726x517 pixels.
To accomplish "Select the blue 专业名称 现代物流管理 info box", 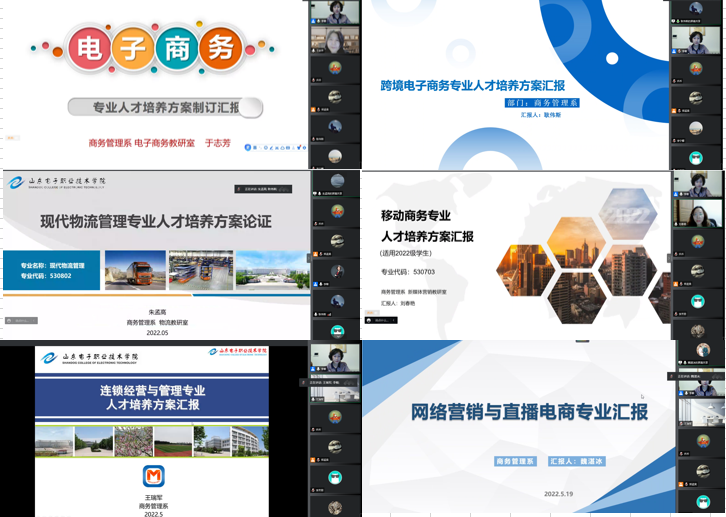I will (52, 270).
